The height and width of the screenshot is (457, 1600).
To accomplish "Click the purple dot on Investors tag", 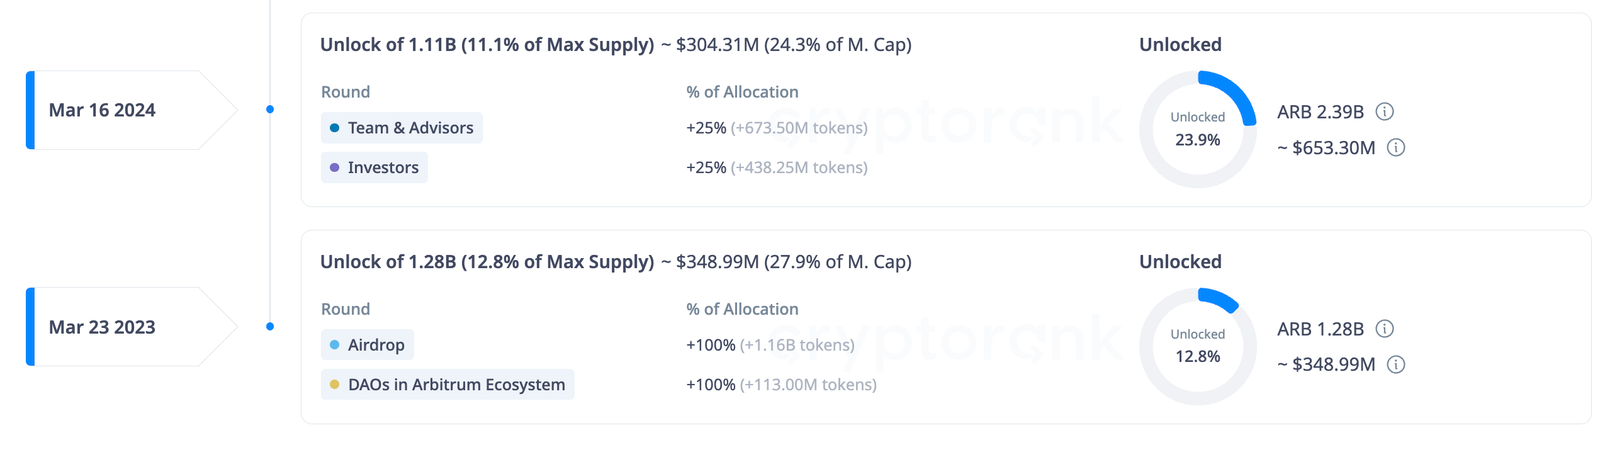I will point(335,168).
